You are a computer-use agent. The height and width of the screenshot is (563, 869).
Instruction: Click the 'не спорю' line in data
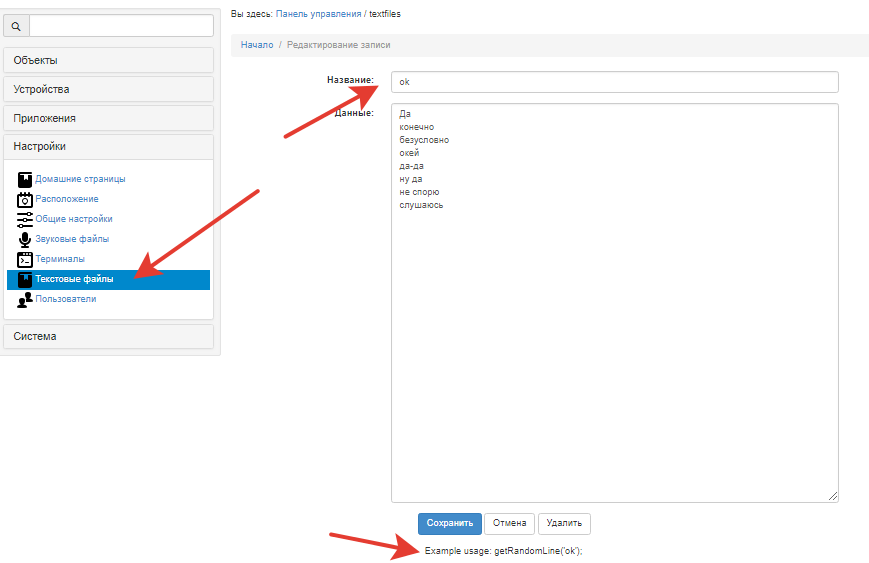click(419, 192)
